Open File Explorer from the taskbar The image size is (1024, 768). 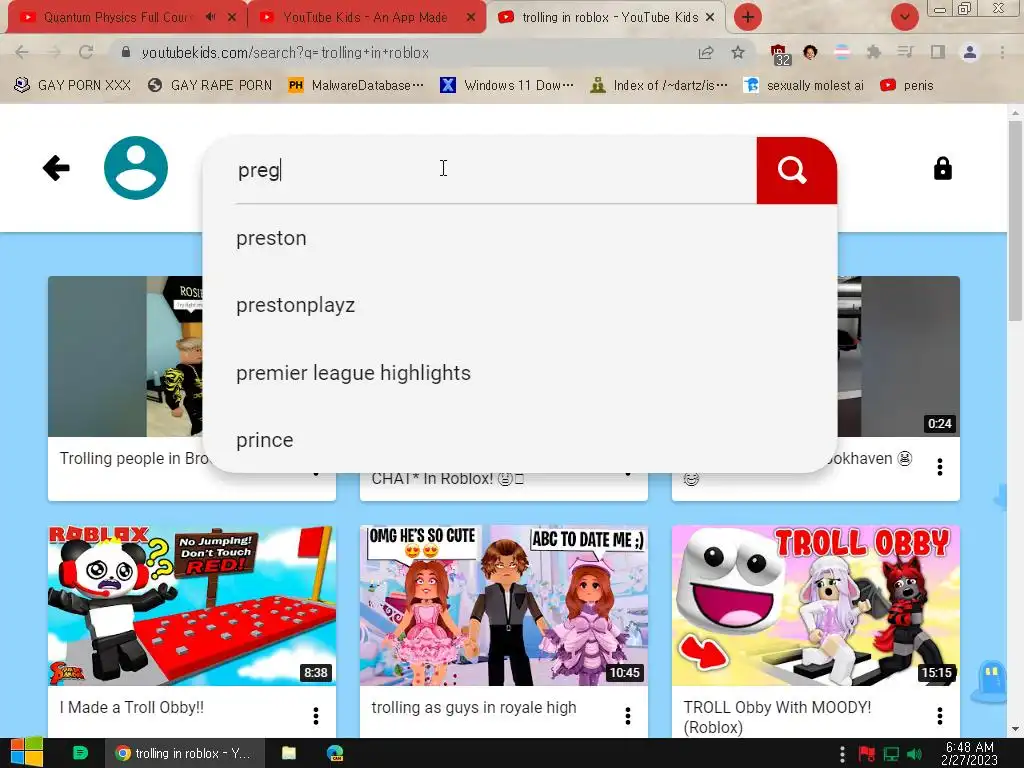point(289,753)
